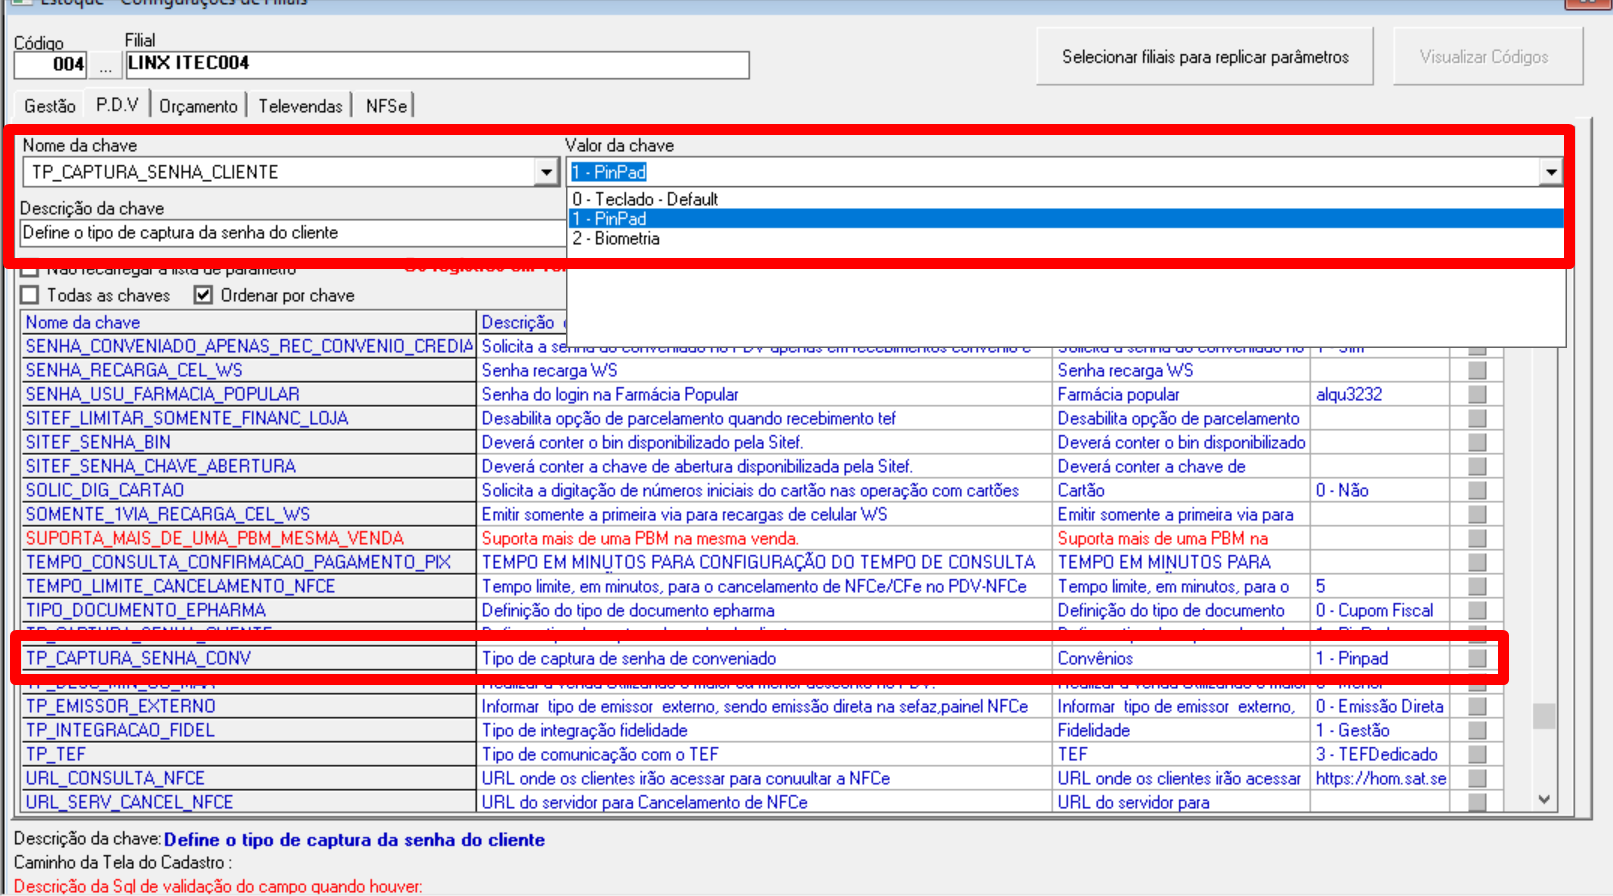Toggle the Todas as chaves checkbox

30,295
